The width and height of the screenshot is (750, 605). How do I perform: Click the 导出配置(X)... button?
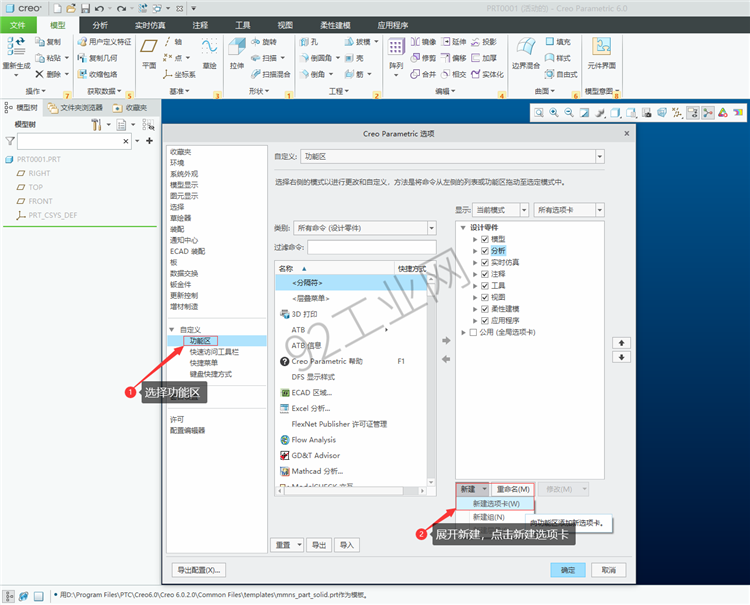point(199,570)
